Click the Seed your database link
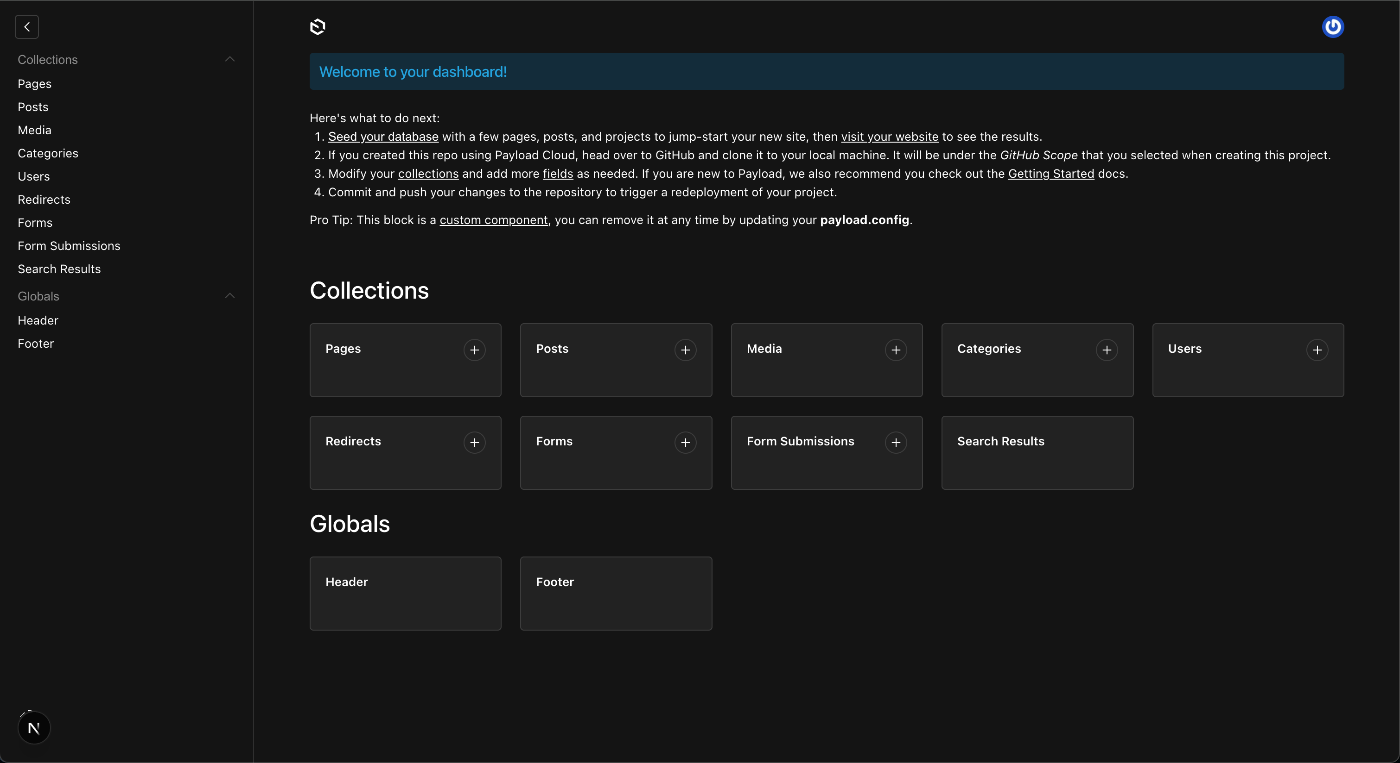The width and height of the screenshot is (1400, 763). 383,137
